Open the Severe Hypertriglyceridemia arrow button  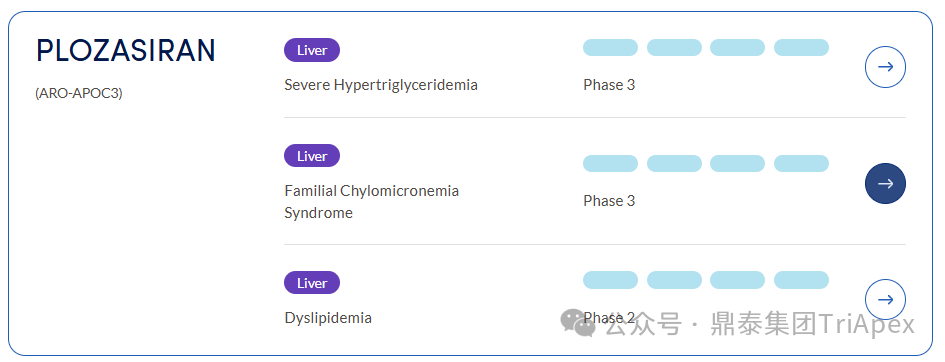point(885,67)
